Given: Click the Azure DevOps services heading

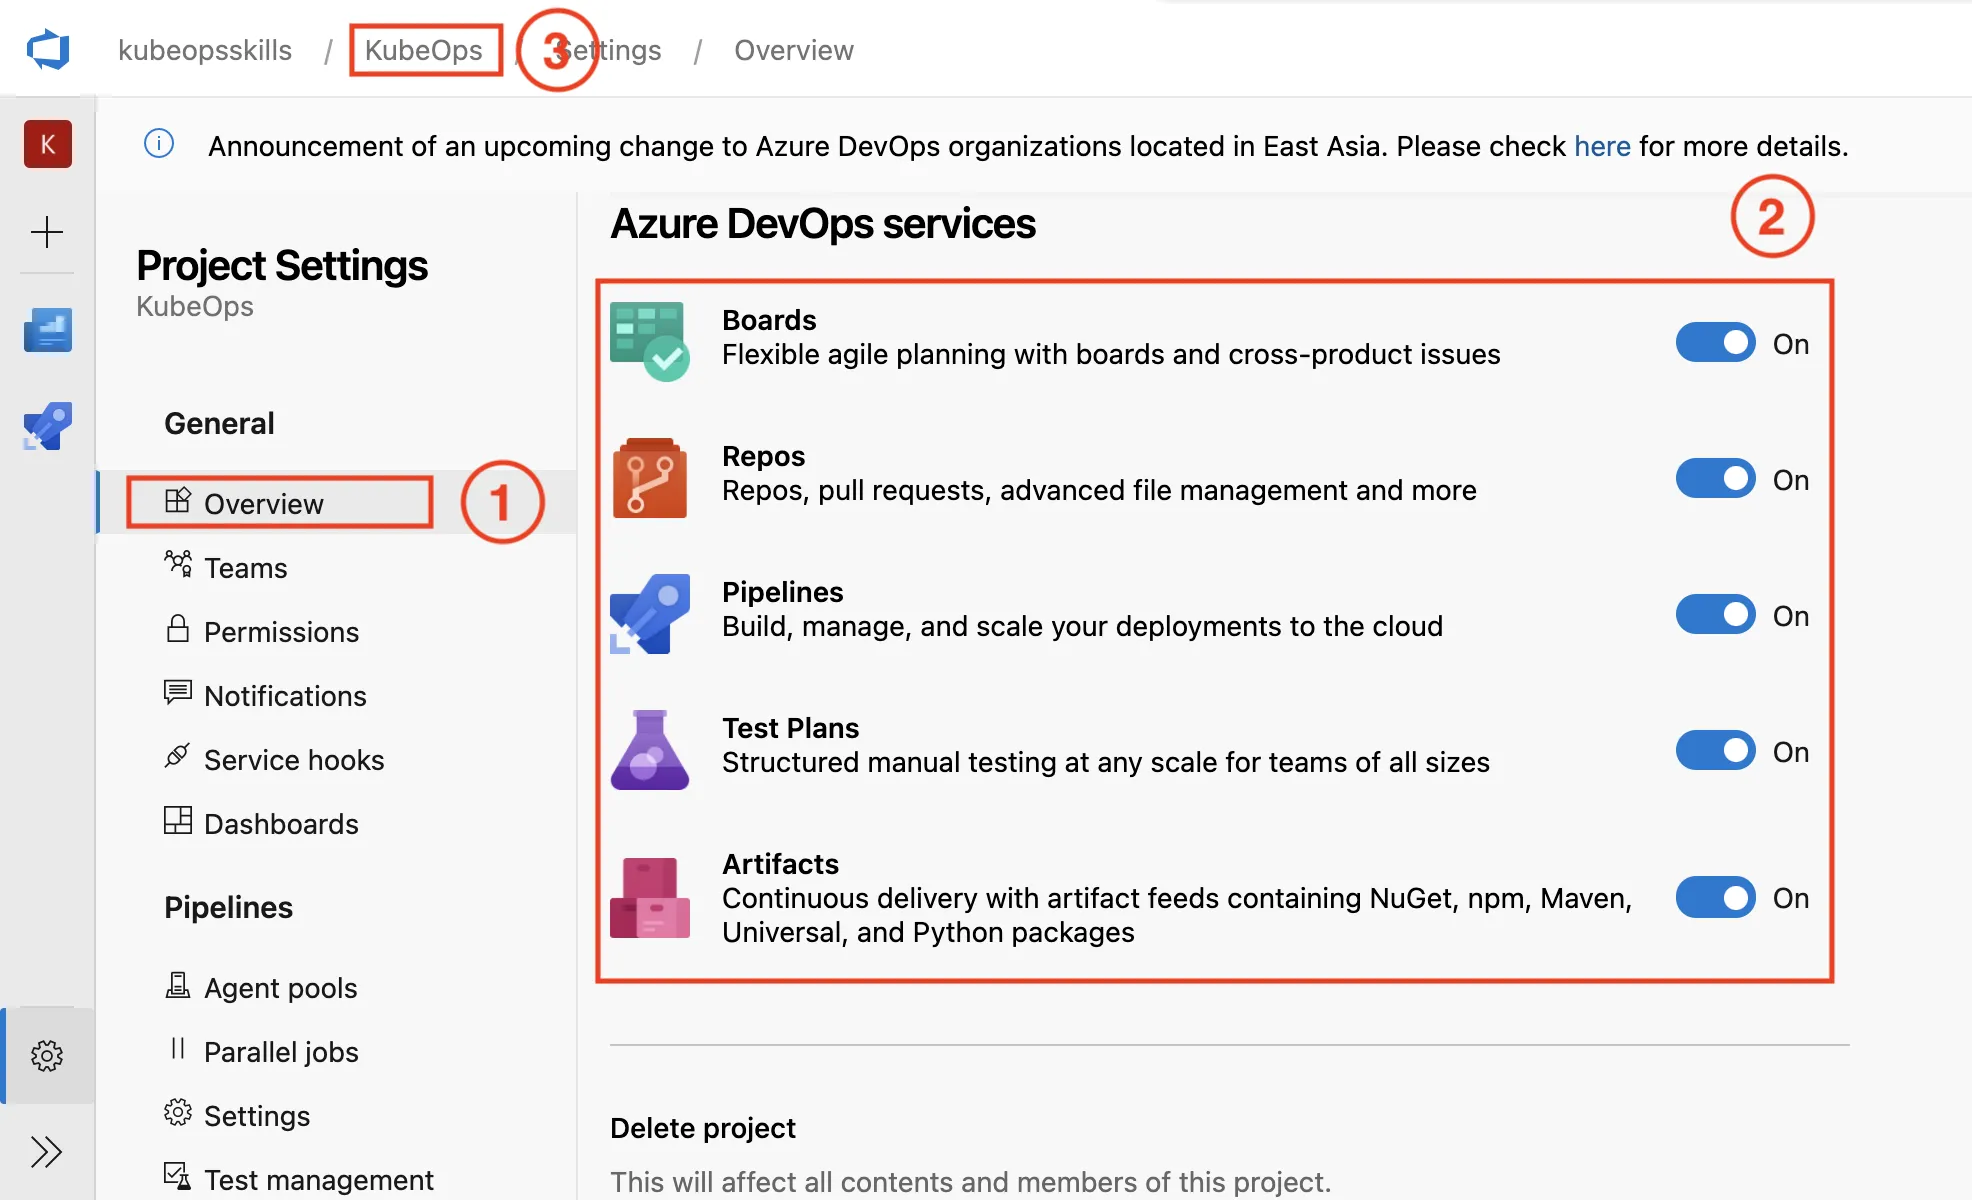Looking at the screenshot, I should point(823,224).
